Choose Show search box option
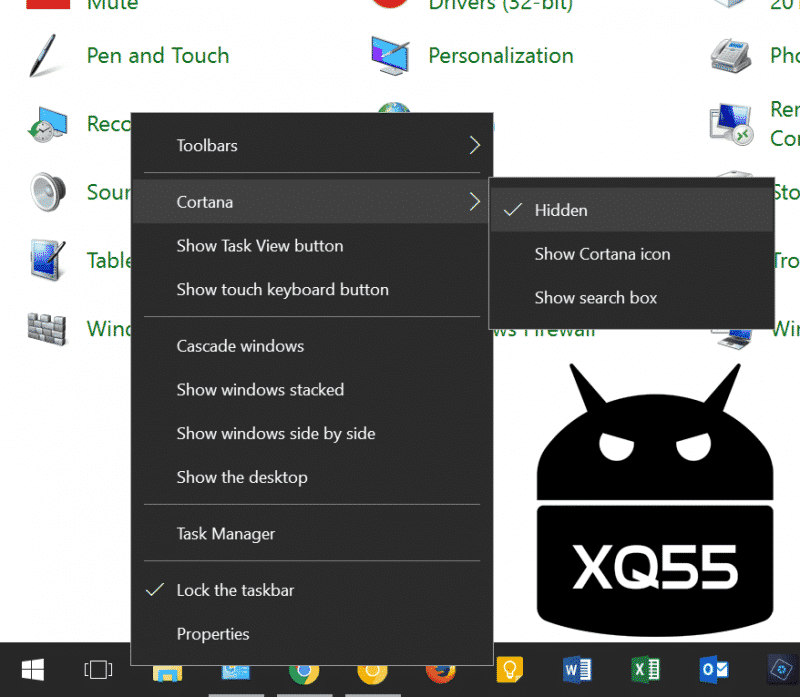Viewport: 800px width, 697px height. click(x=596, y=298)
